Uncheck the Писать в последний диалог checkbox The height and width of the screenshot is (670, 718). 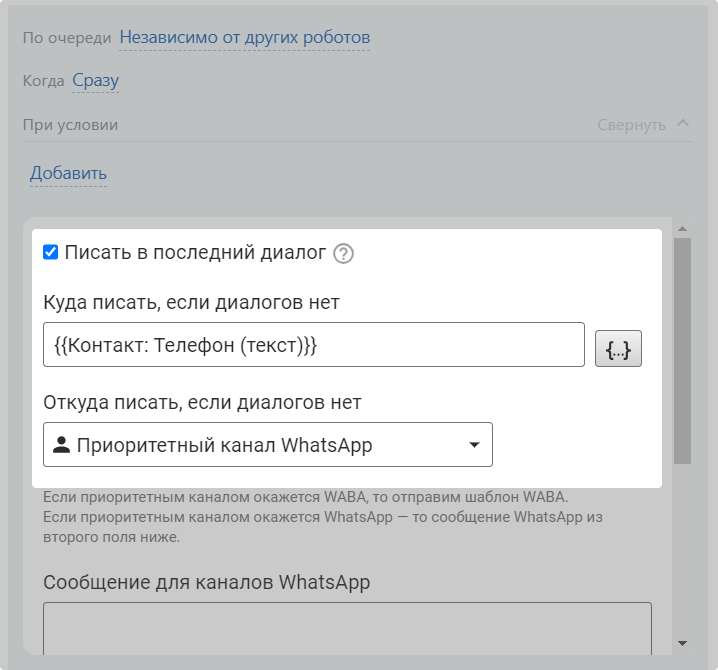[51, 253]
